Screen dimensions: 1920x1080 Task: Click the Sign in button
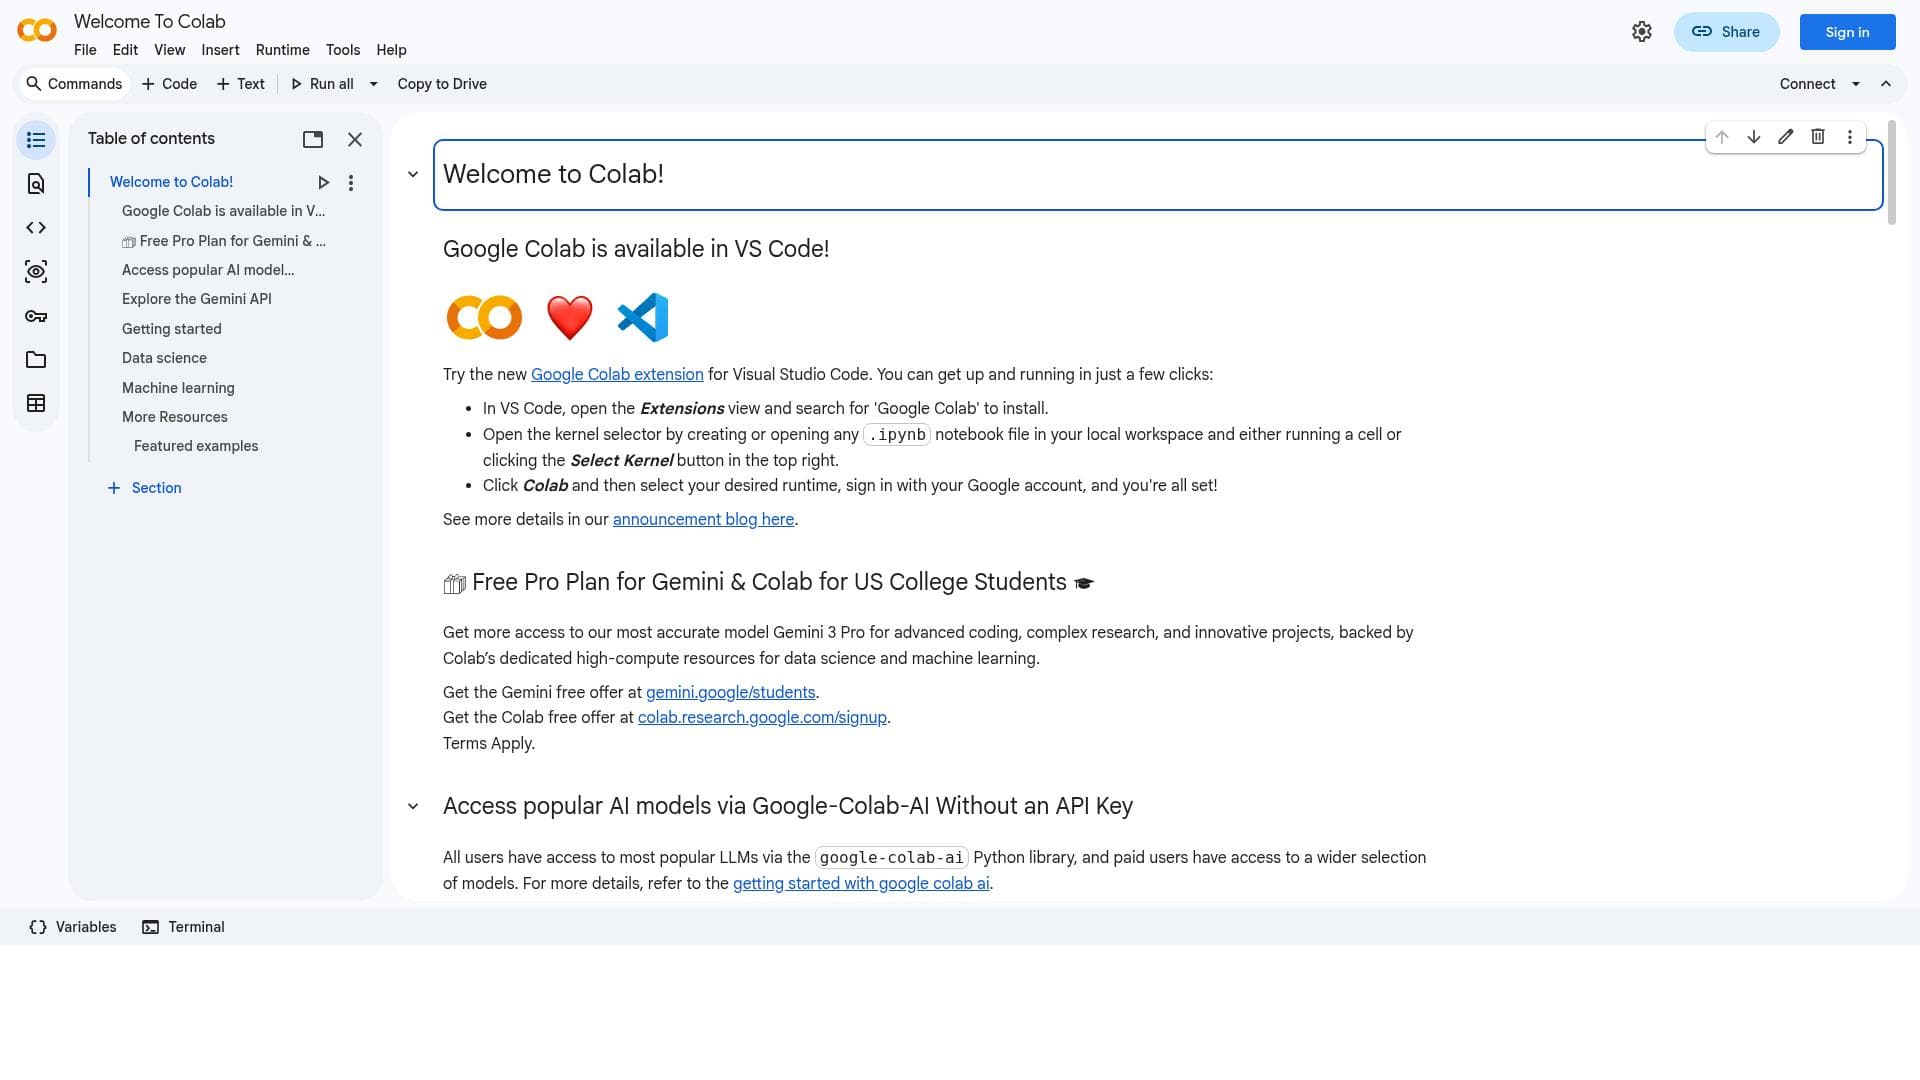point(1847,32)
